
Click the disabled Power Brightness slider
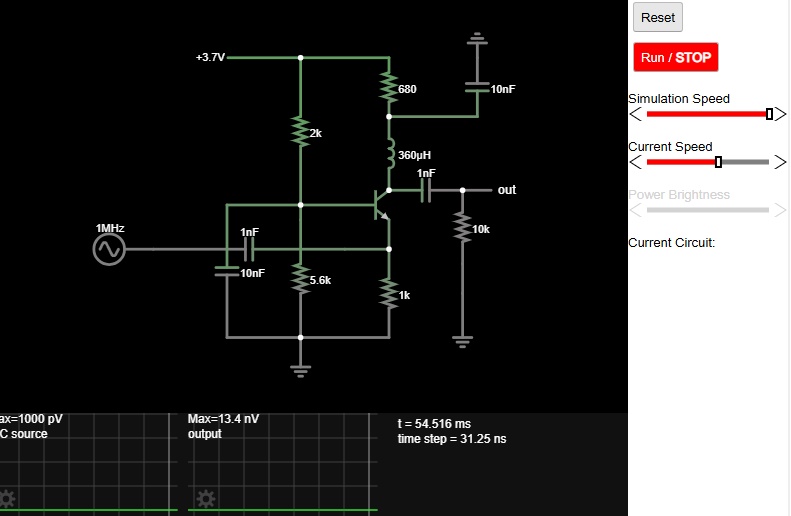click(707, 210)
